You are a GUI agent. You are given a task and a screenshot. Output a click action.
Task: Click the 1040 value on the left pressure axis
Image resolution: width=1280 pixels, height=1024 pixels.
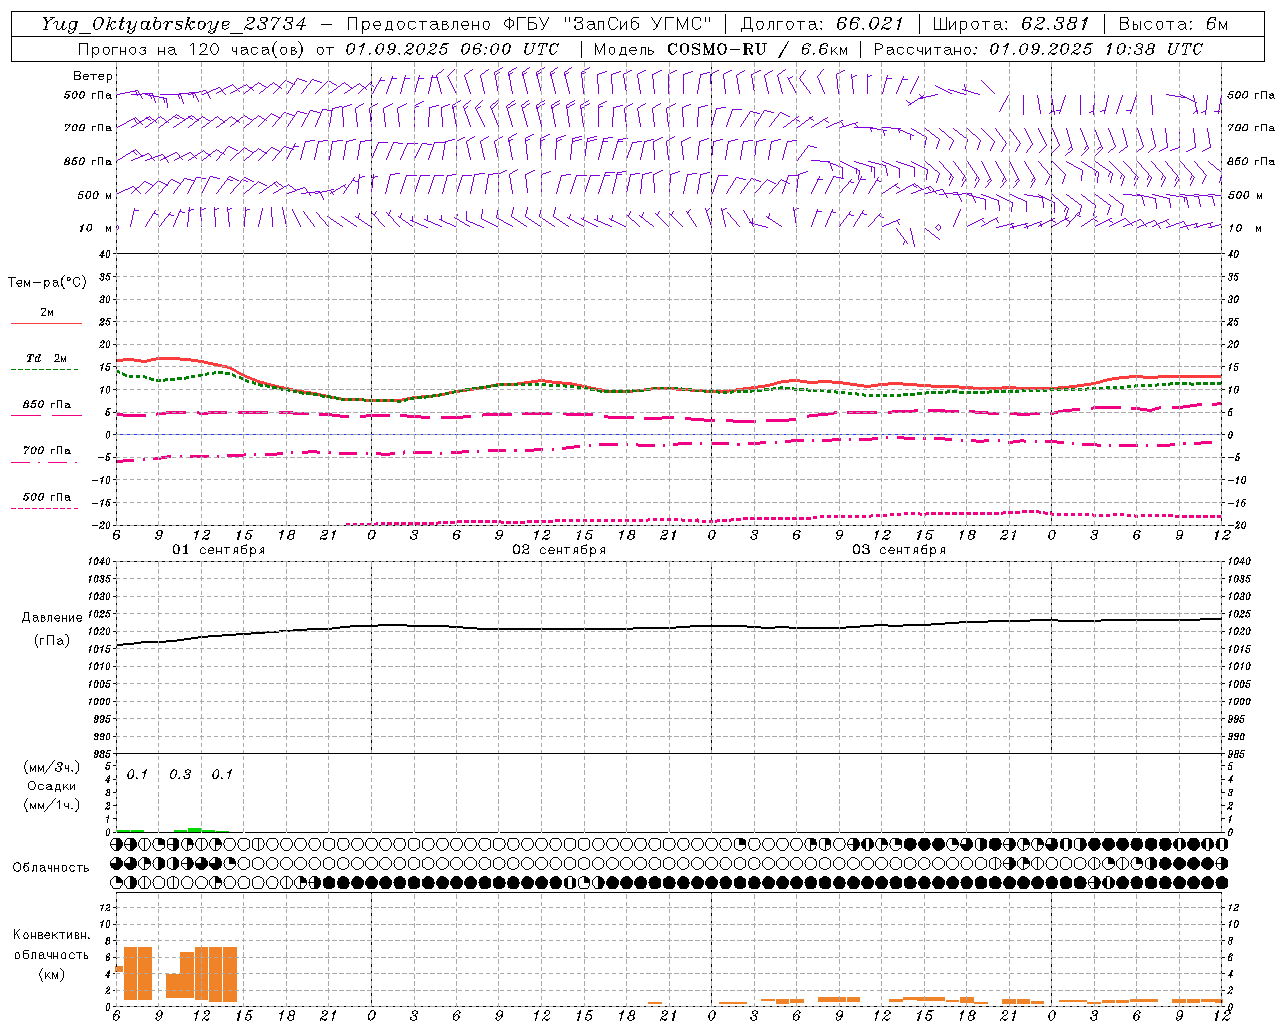[x=97, y=562]
